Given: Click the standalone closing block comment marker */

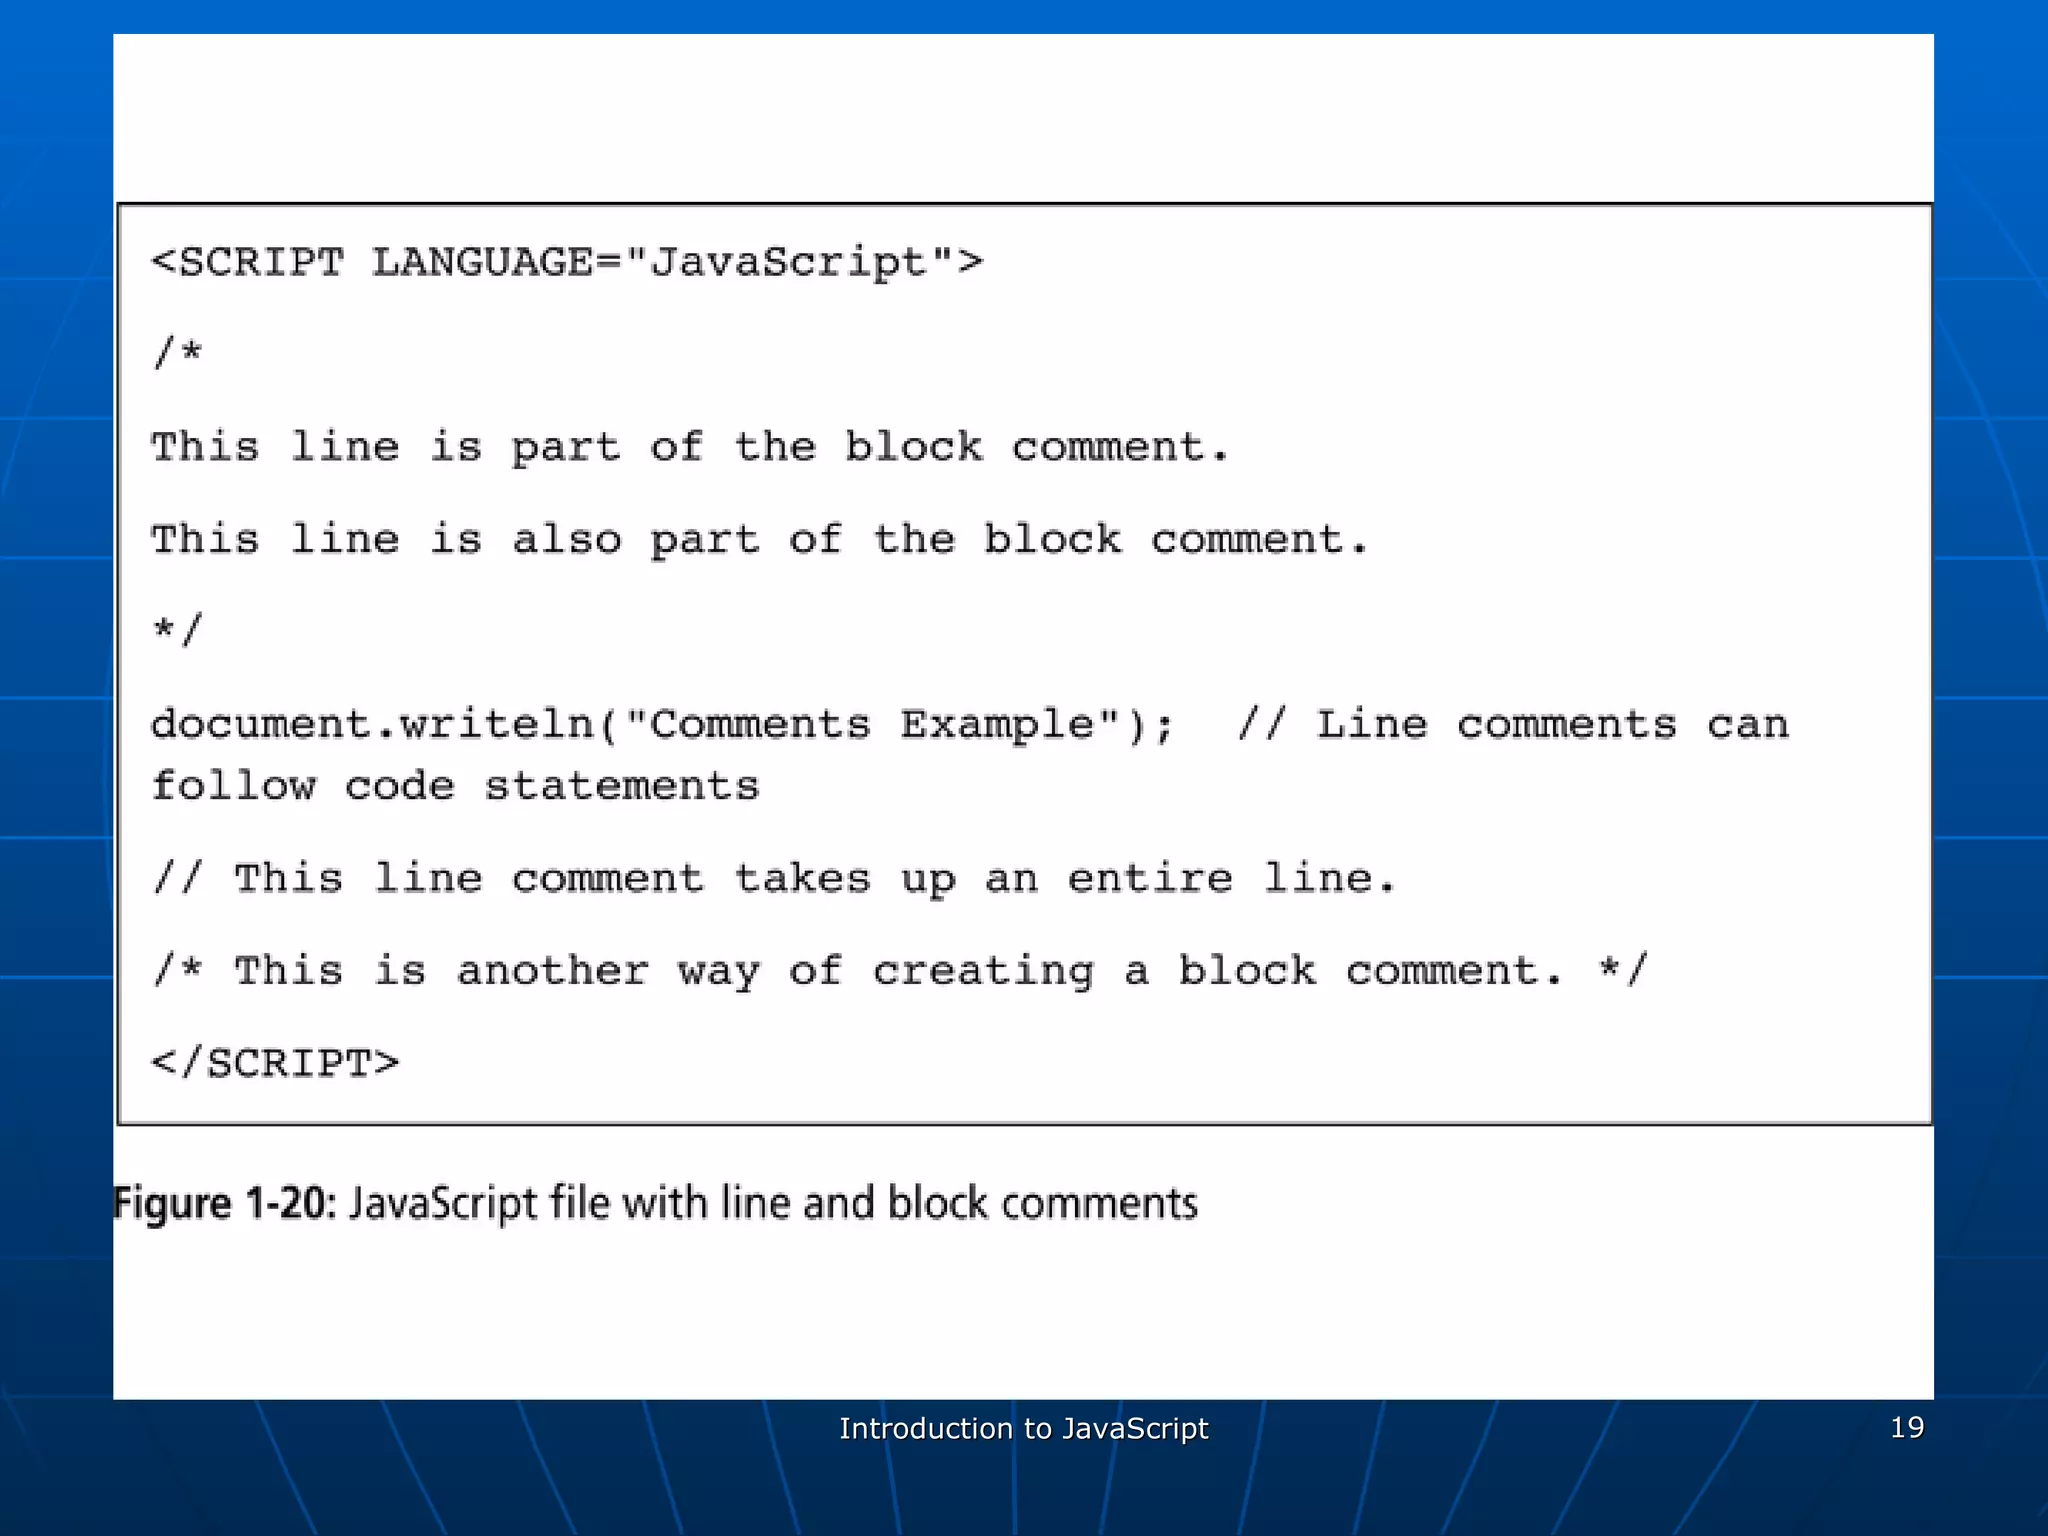Looking at the screenshot, I should click(177, 630).
